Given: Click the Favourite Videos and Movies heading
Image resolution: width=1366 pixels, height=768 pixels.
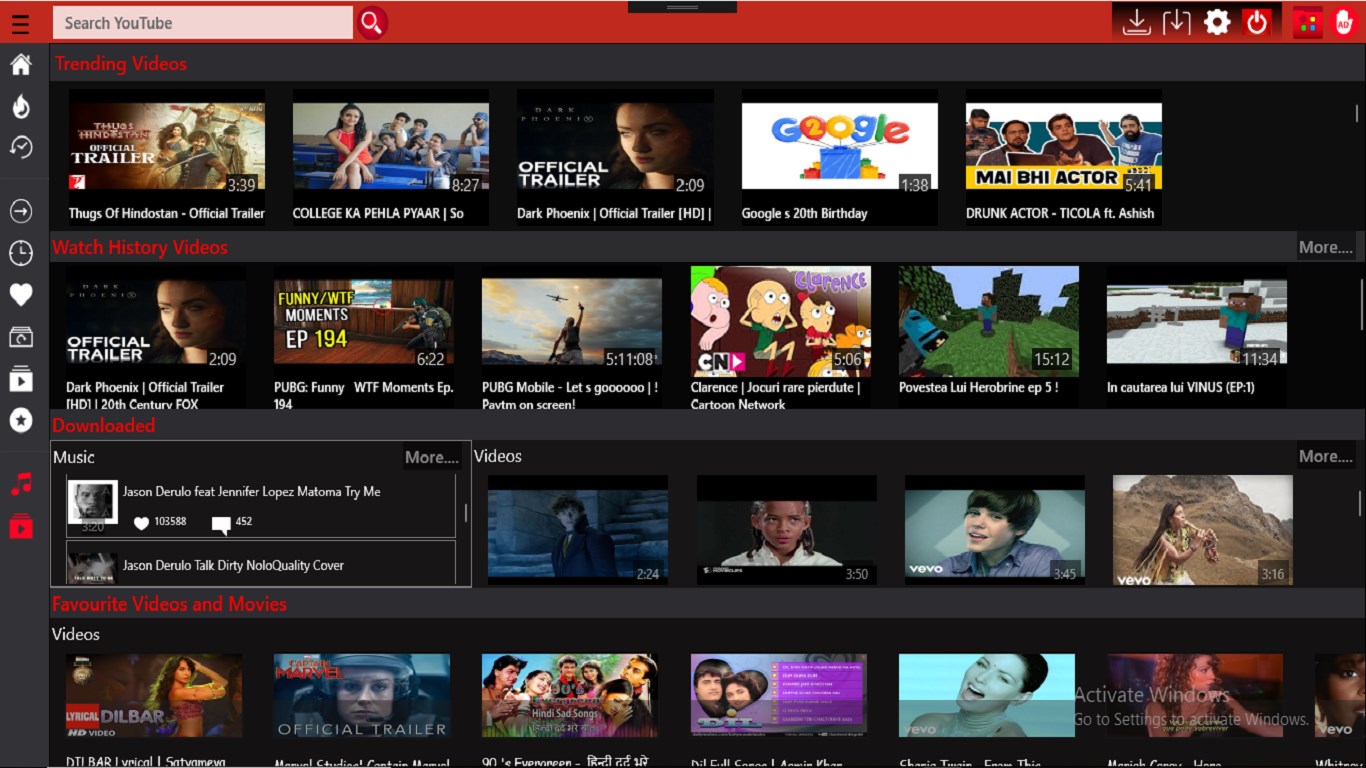Looking at the screenshot, I should click(x=169, y=604).
